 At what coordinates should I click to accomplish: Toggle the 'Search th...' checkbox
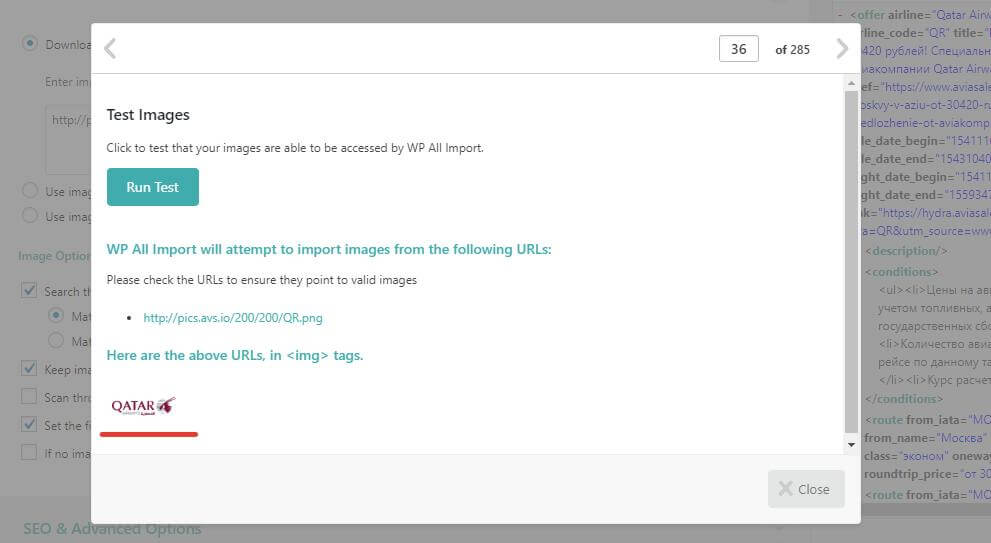pyautogui.click(x=30, y=291)
